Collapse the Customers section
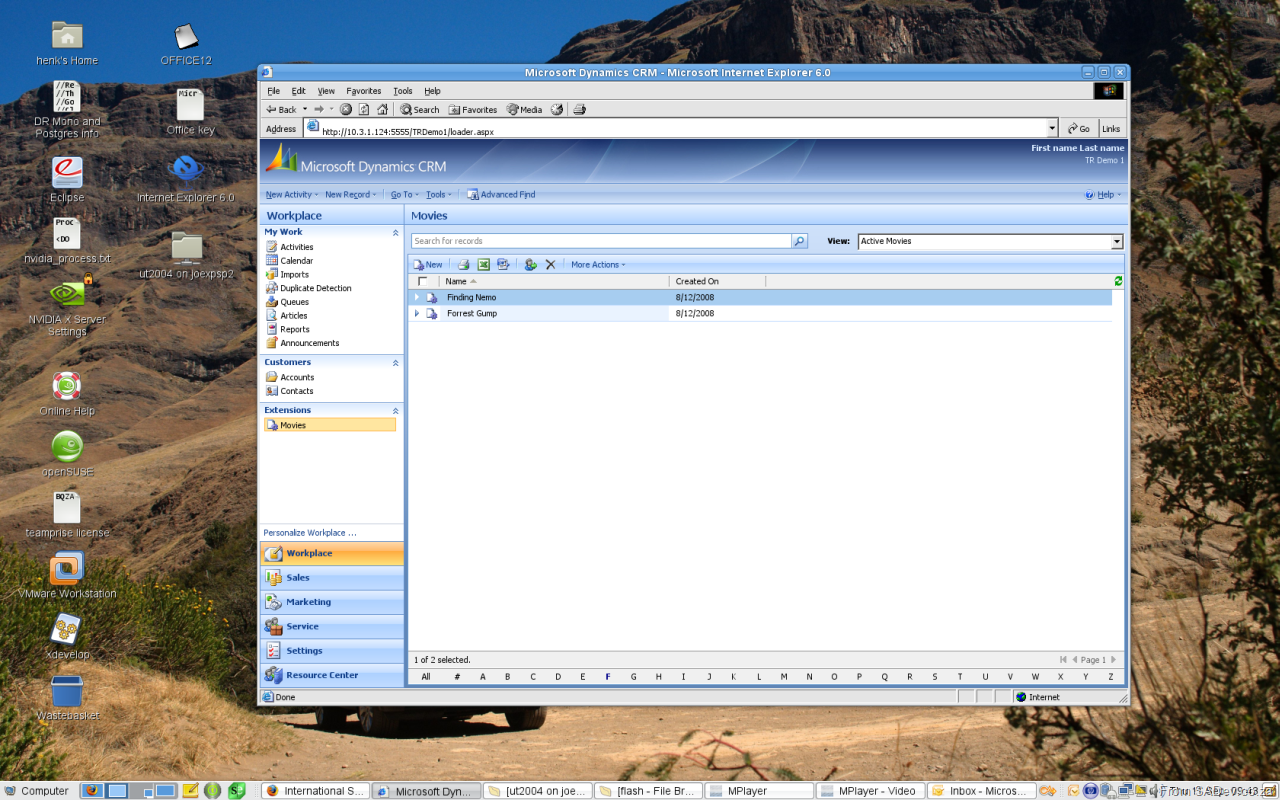Screen dimensions: 1280x800 395,362
